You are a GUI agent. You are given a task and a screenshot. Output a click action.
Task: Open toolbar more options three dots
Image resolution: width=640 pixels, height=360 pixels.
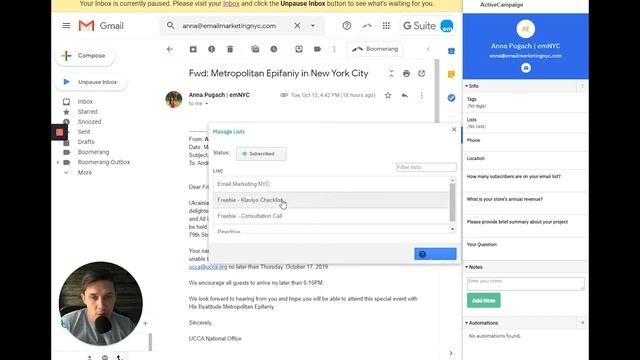(x=334, y=49)
